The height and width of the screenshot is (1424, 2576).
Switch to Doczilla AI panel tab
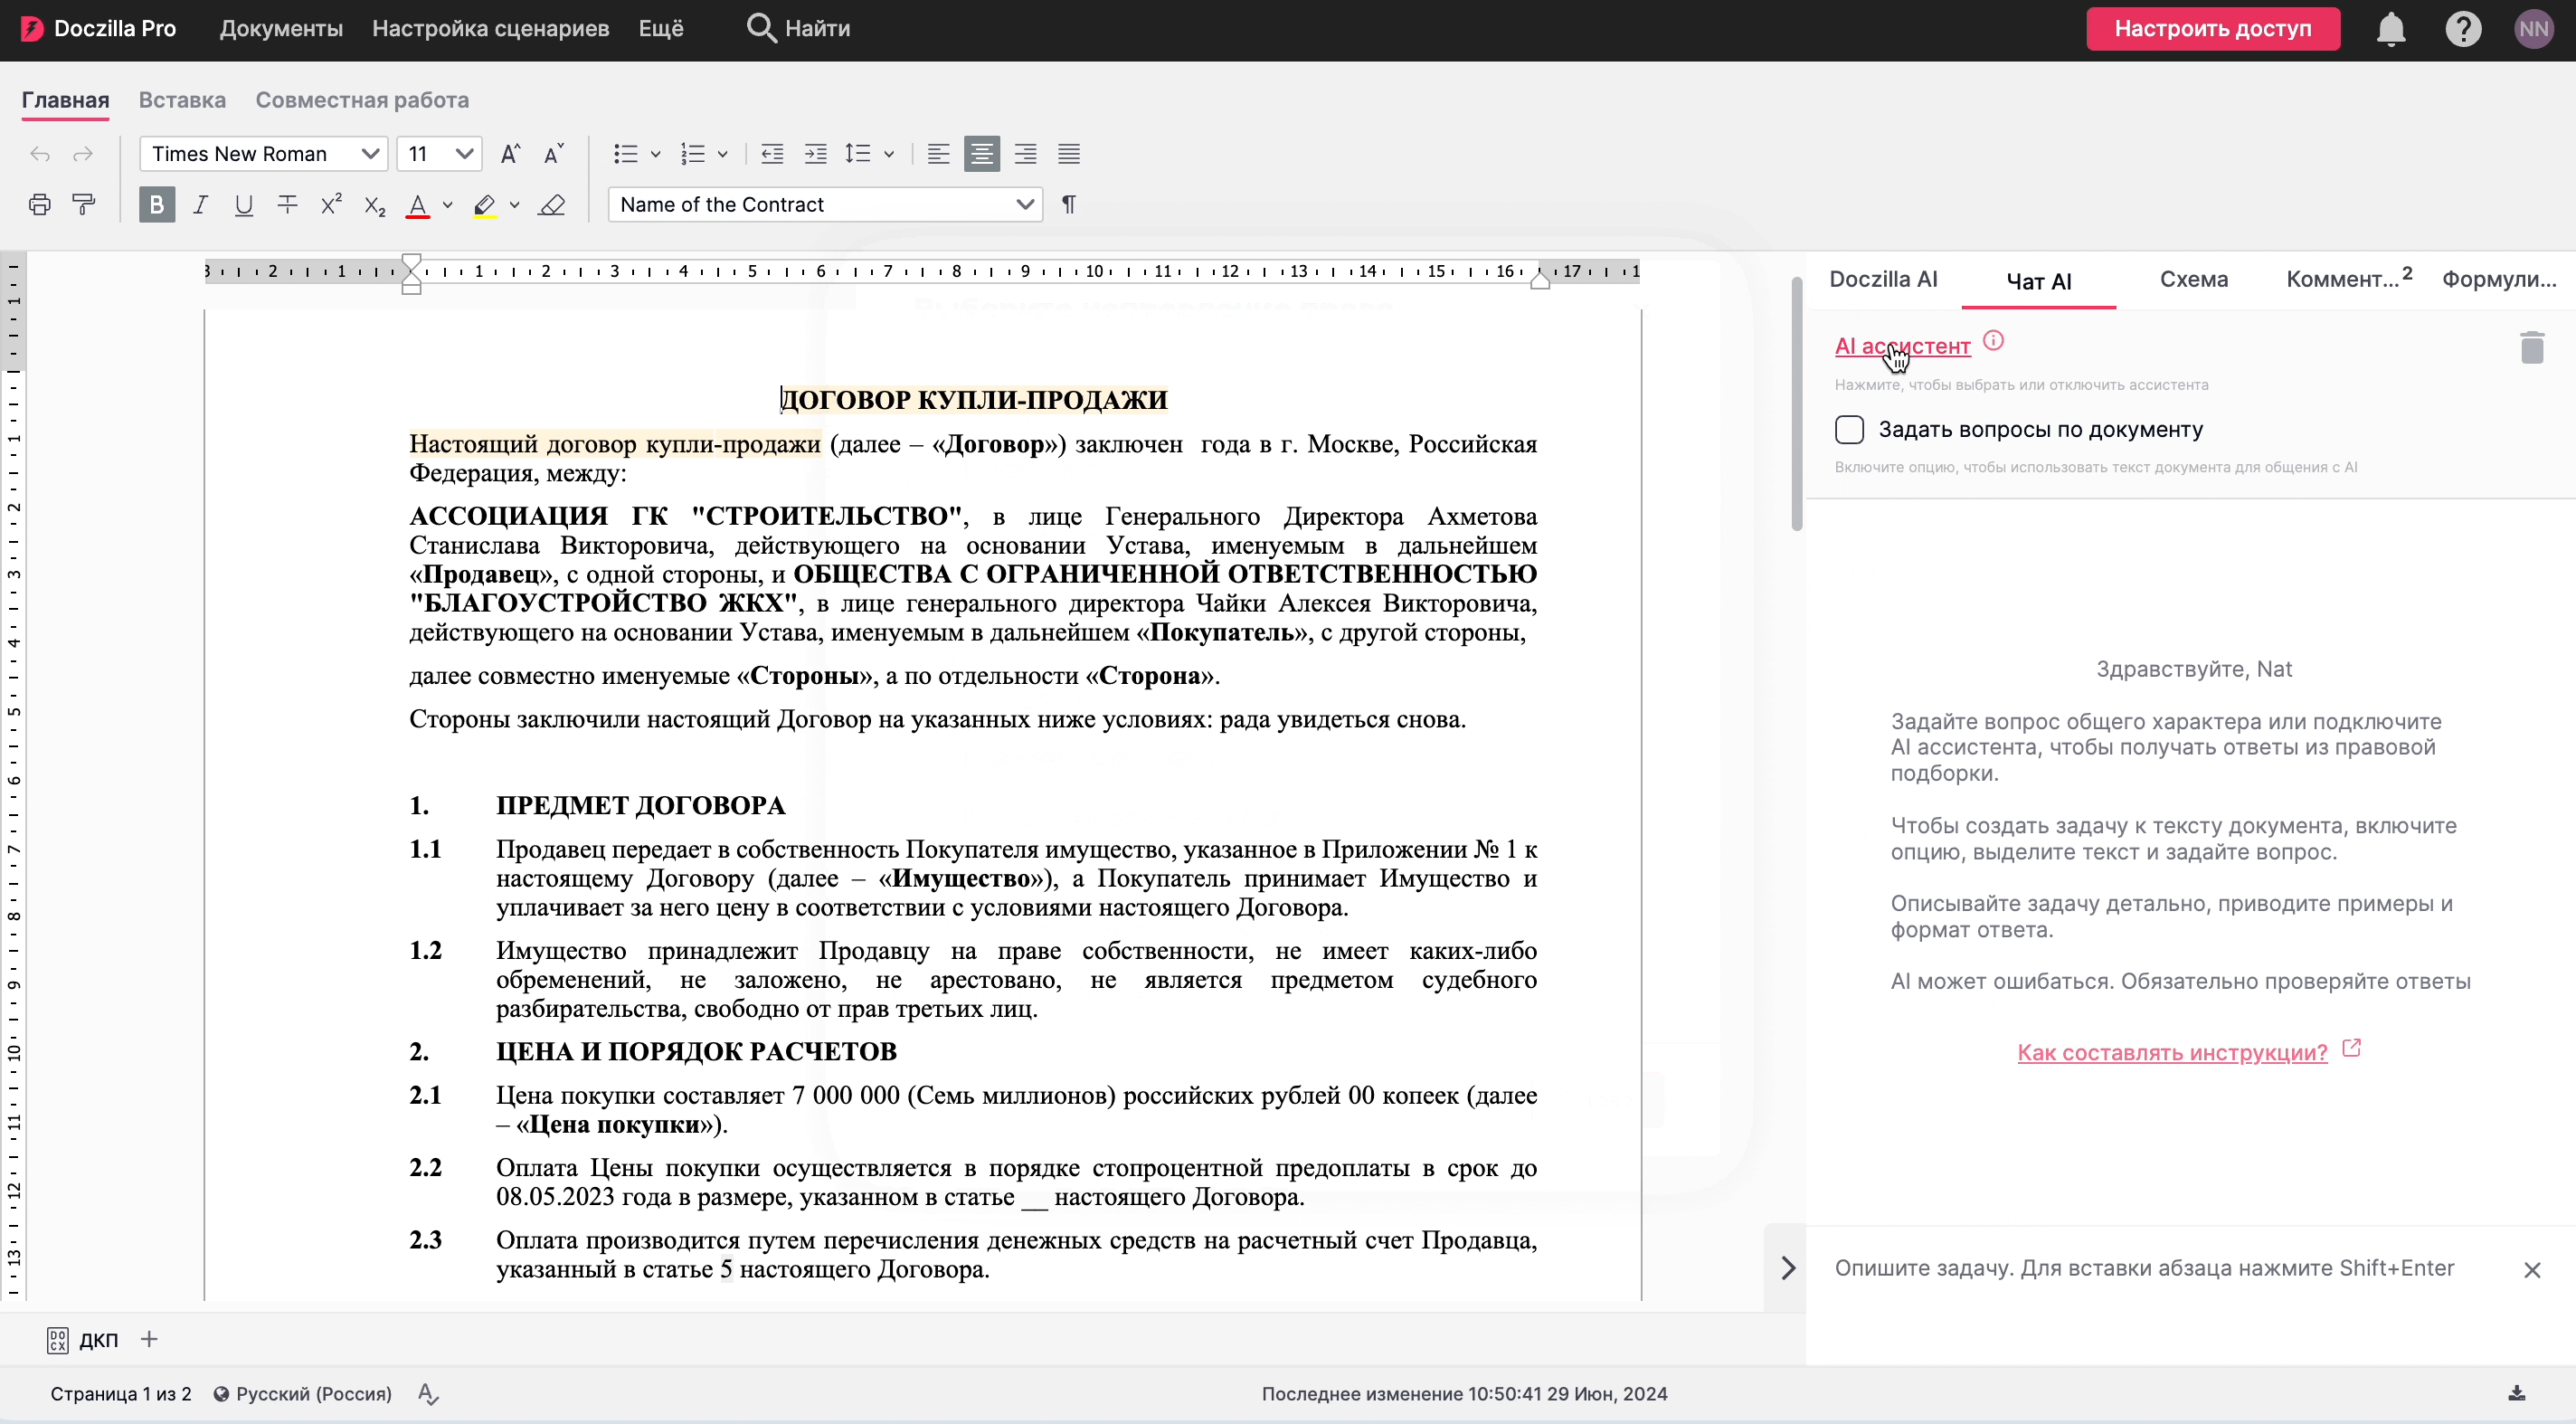[1883, 280]
